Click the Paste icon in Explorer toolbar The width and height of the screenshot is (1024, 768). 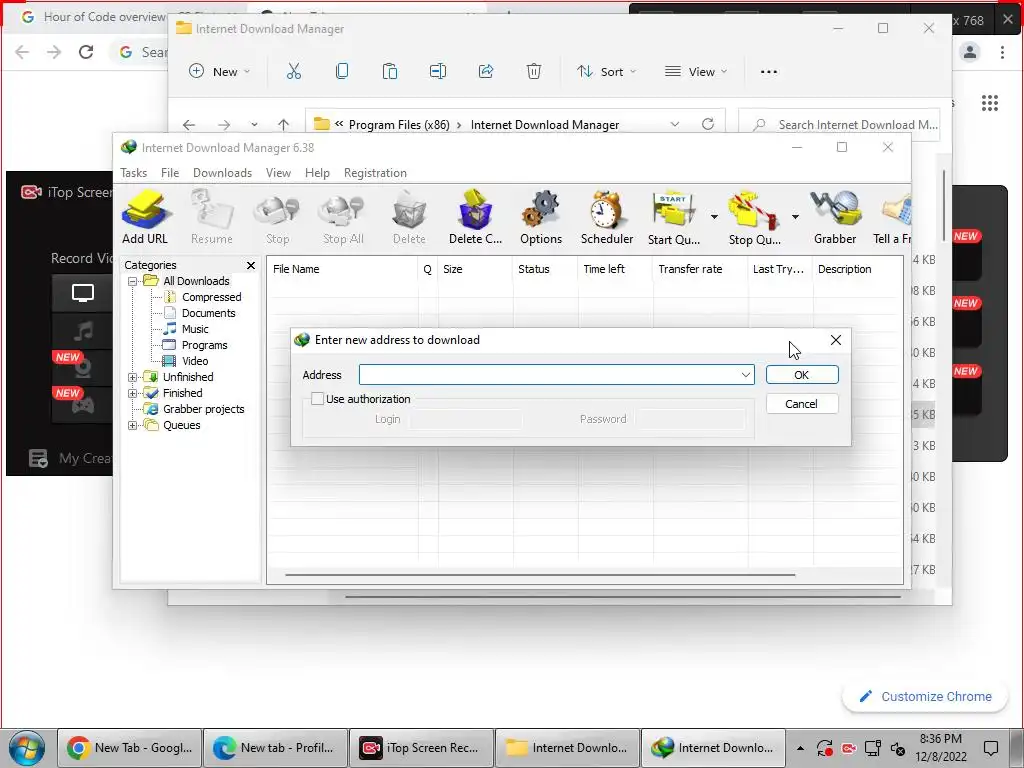tap(390, 71)
